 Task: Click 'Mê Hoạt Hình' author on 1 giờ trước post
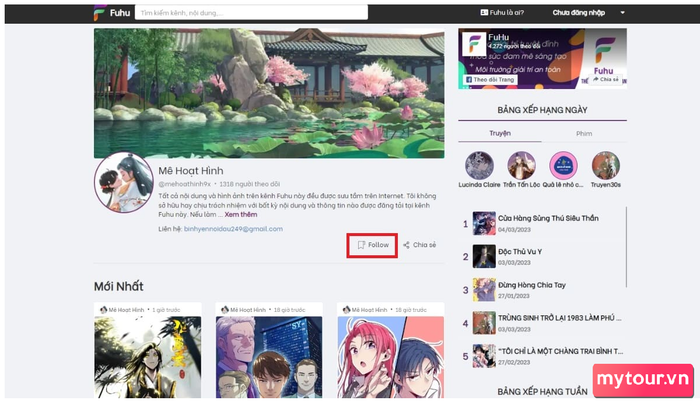point(126,309)
